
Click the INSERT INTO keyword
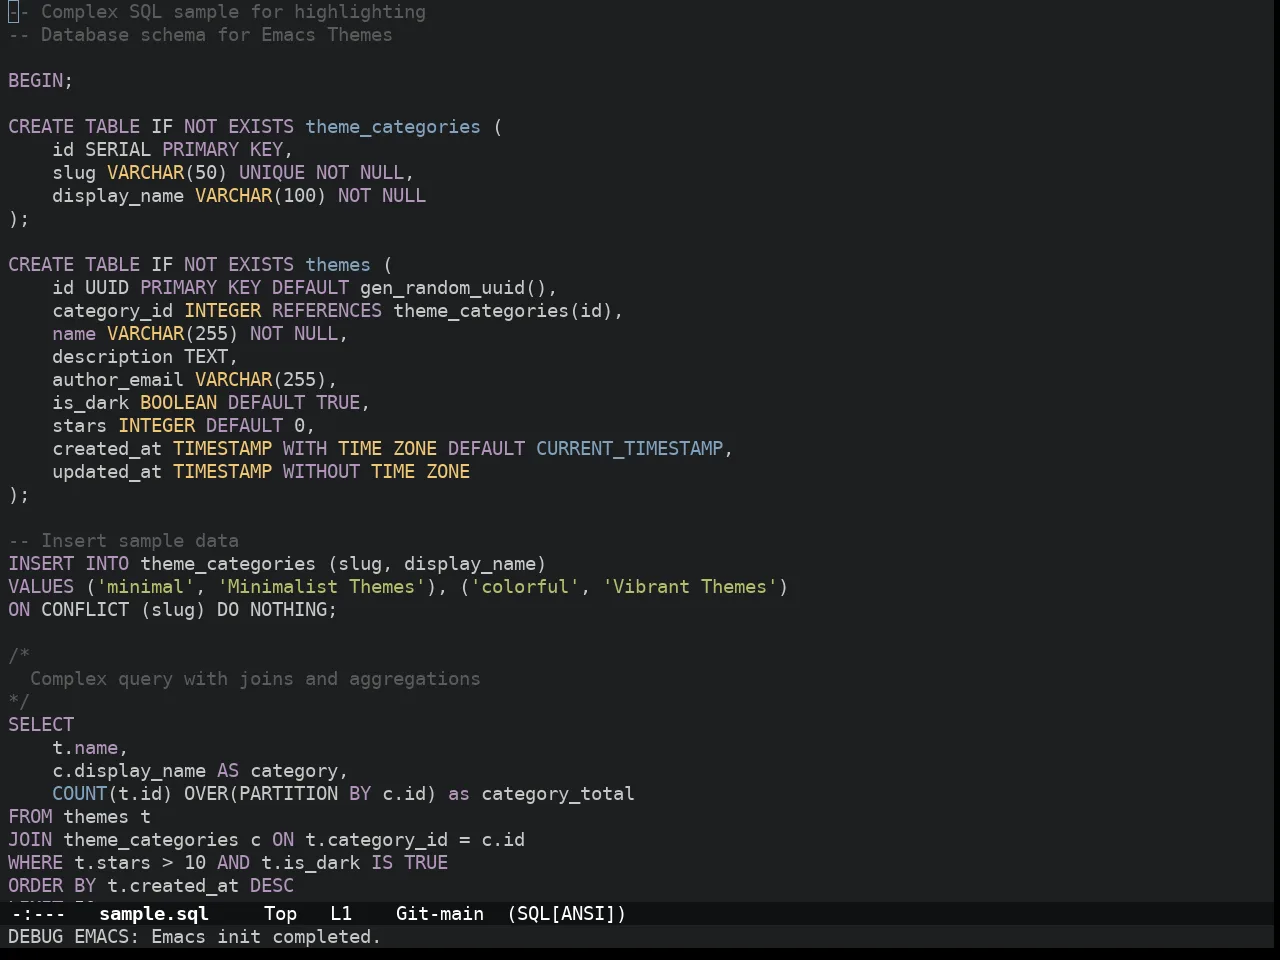click(x=69, y=563)
